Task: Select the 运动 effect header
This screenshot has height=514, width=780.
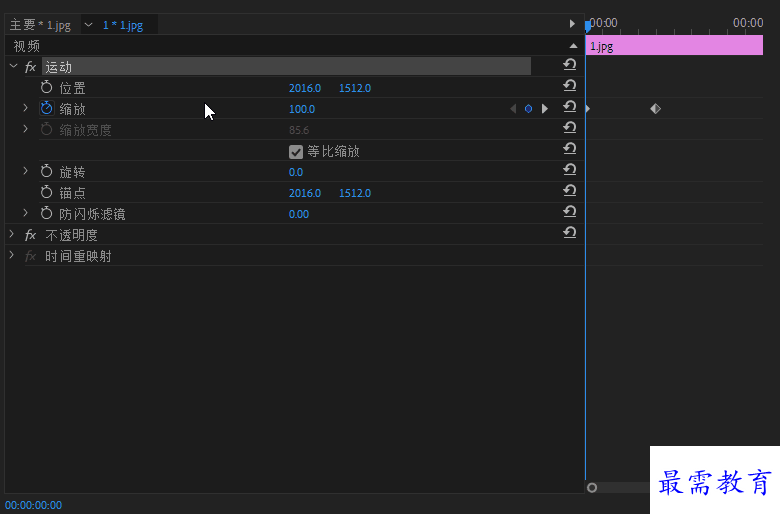Action: click(286, 67)
